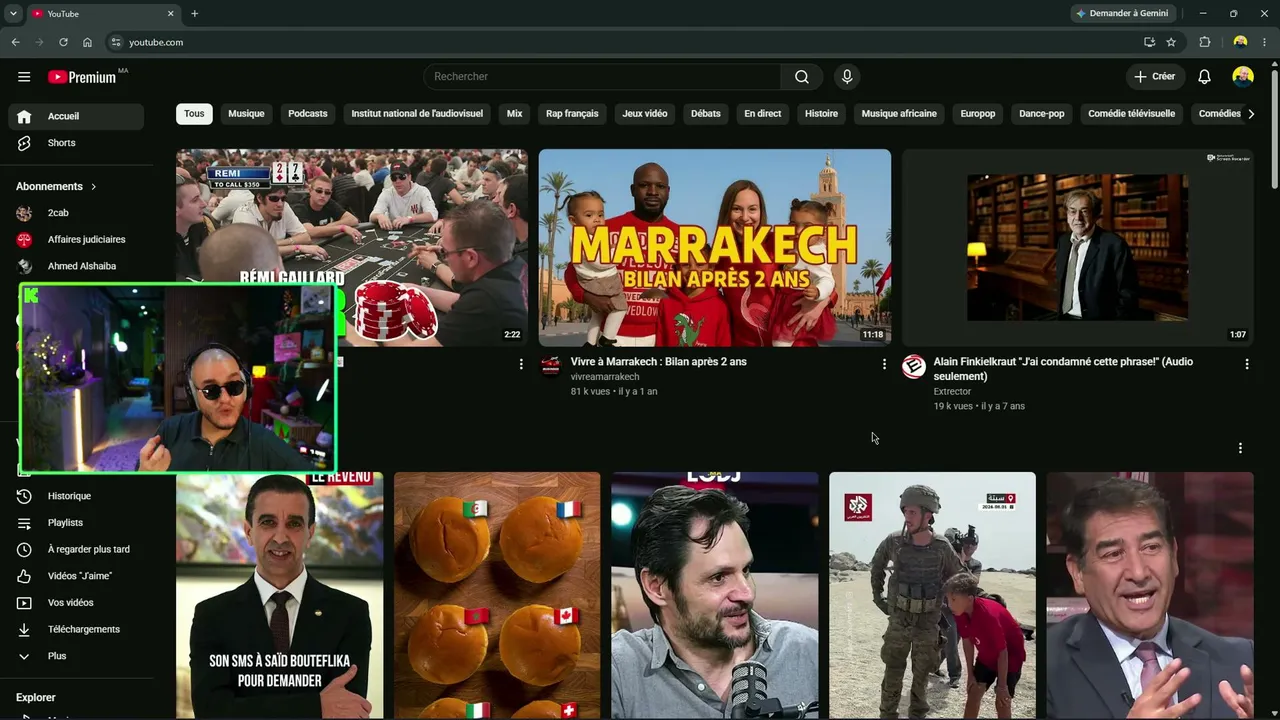Screen dimensions: 1280x720
Task: Open the Chrome profile avatar
Action: point(1240,42)
